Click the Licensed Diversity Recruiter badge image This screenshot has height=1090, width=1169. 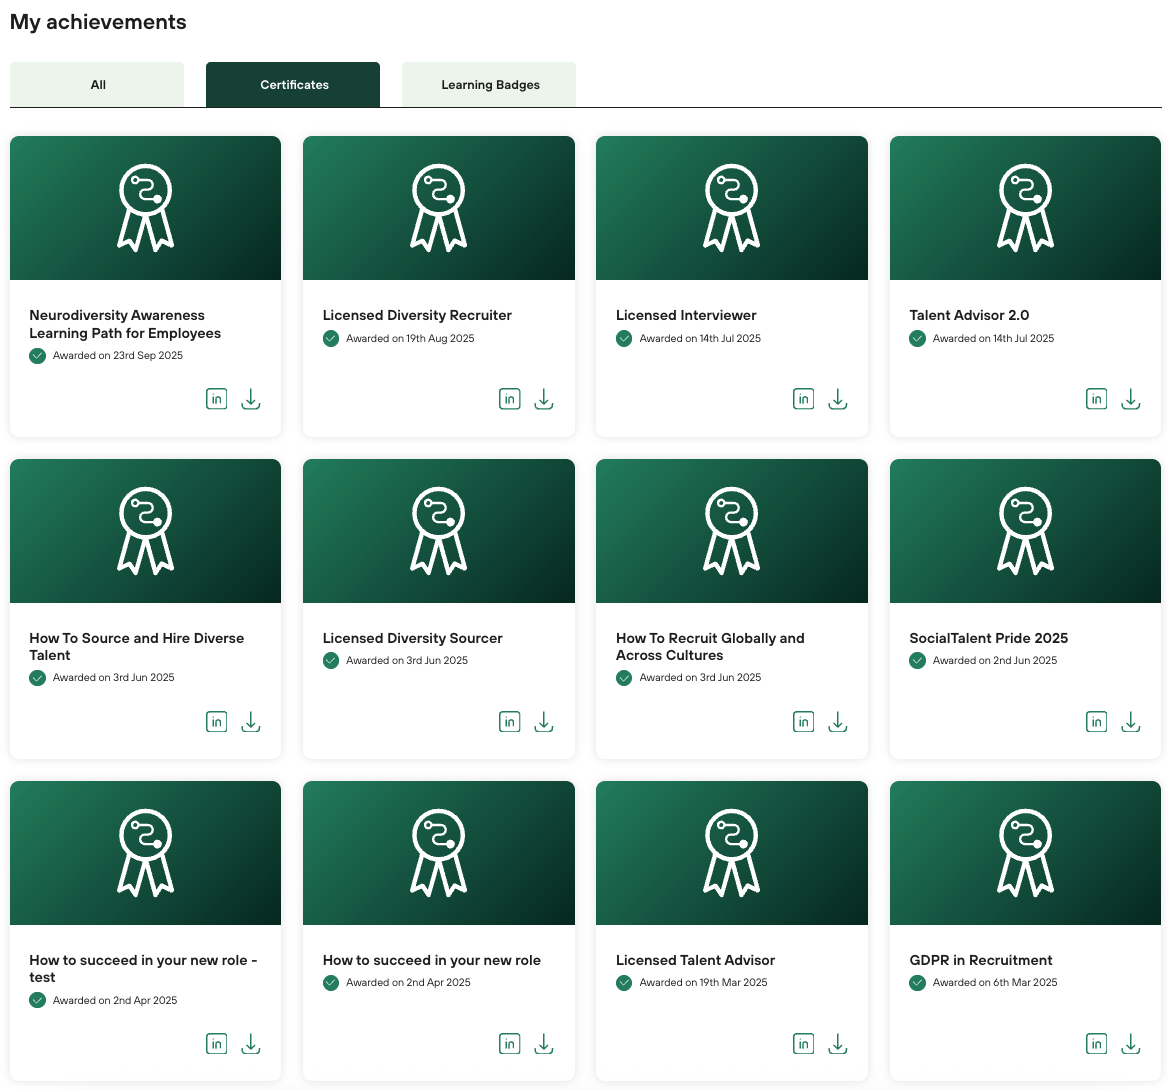439,208
